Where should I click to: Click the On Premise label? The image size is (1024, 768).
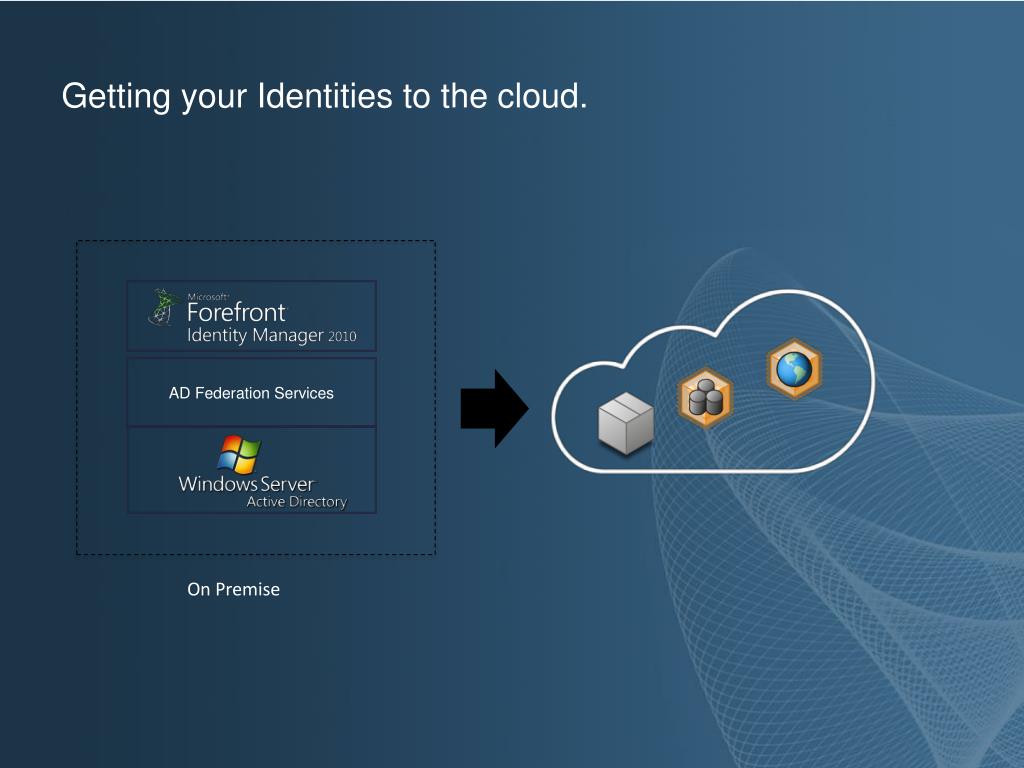point(234,589)
